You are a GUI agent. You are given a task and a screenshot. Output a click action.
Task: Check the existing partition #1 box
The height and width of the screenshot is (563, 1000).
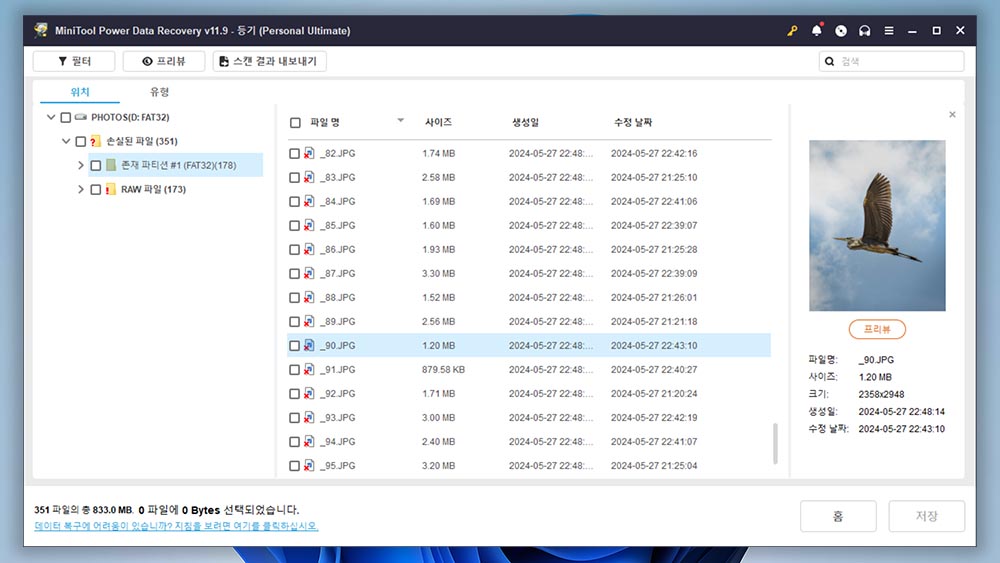[x=96, y=166]
